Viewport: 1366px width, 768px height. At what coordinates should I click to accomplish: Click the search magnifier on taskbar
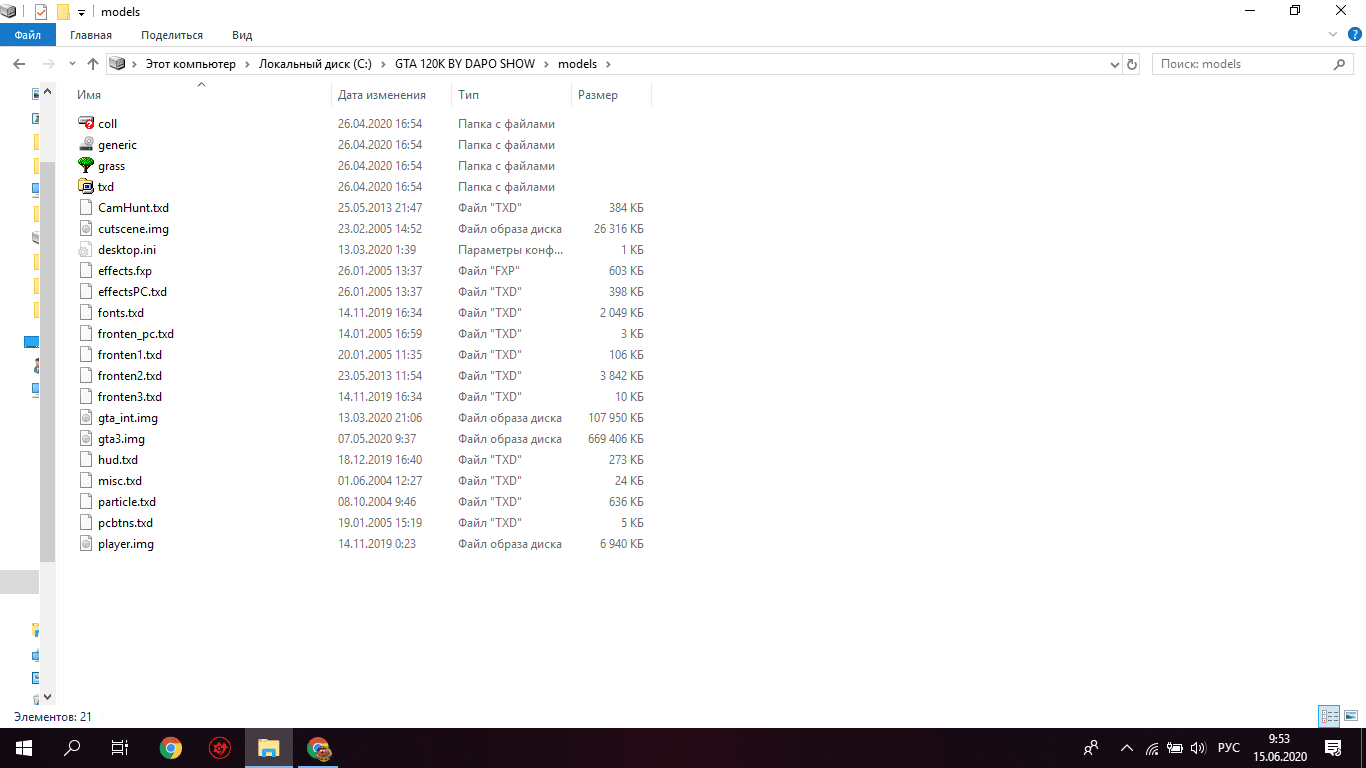[x=72, y=748]
